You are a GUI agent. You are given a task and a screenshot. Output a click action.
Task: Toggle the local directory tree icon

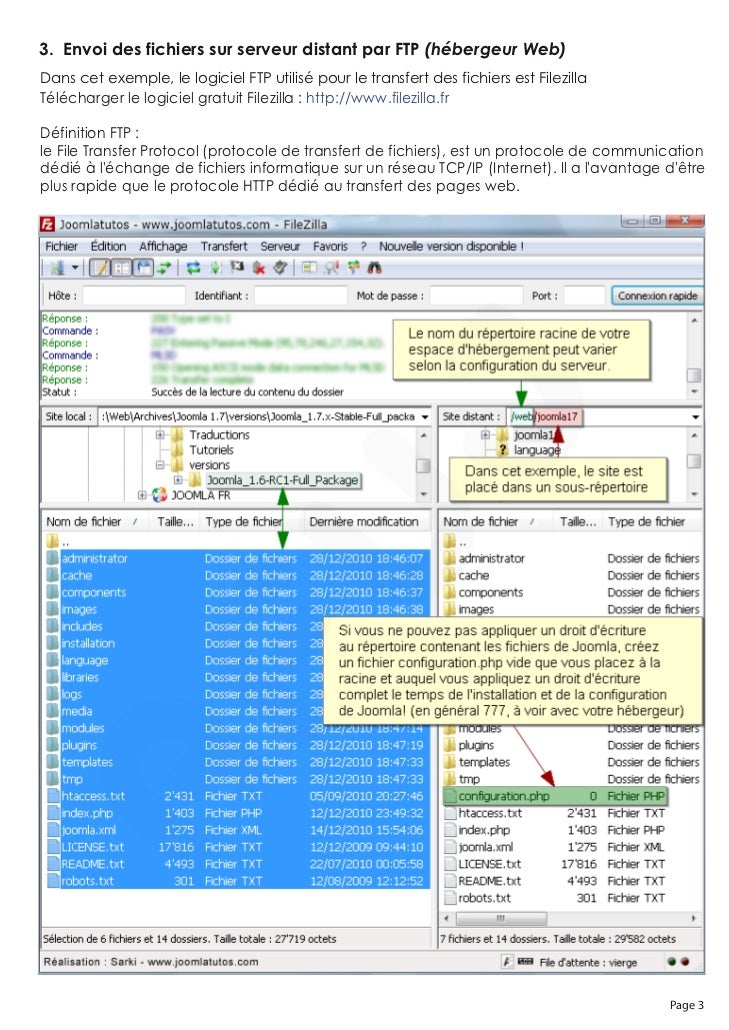click(x=122, y=267)
